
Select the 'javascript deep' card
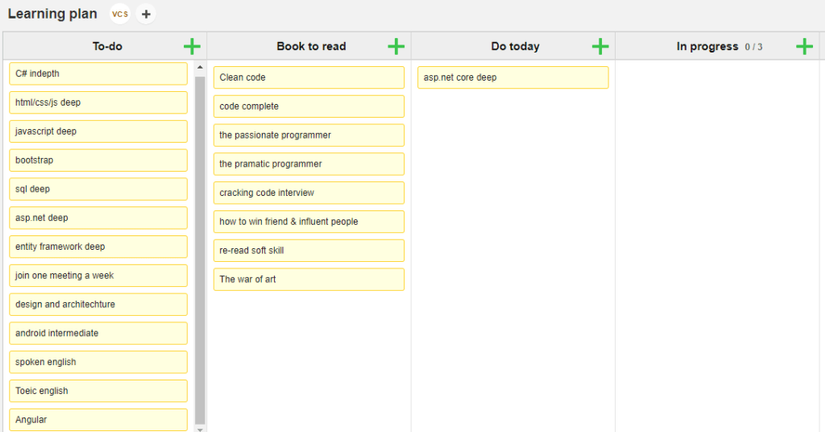(x=98, y=131)
